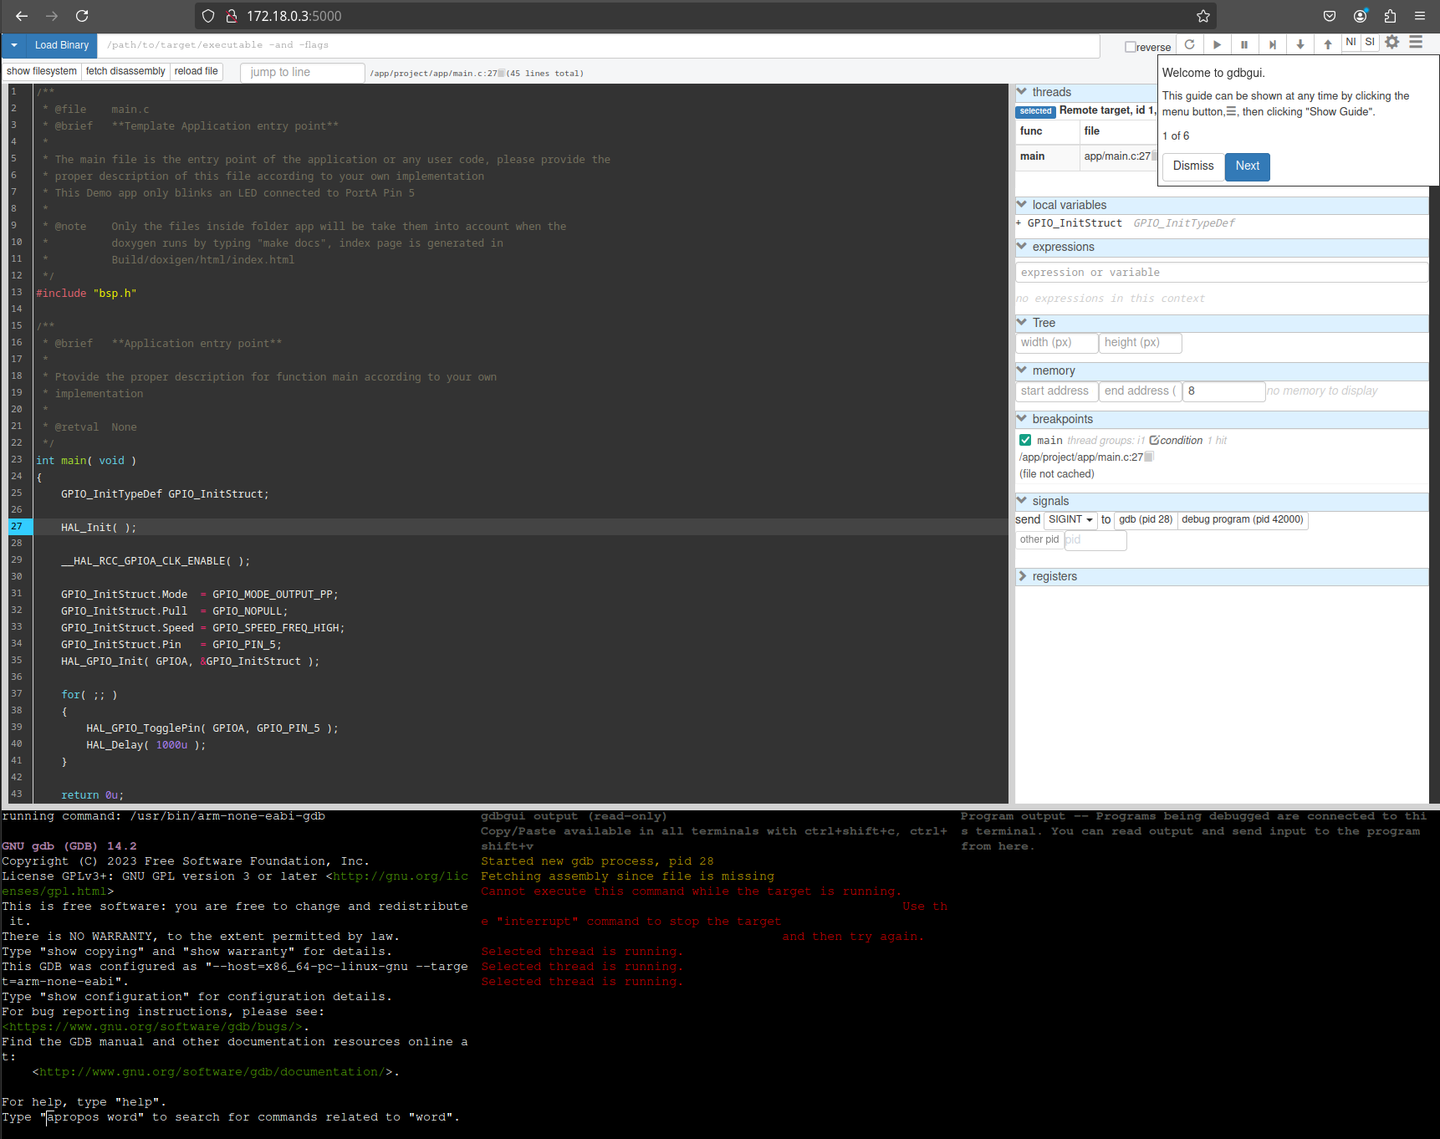Send signal to debug program (pid 42000)
The height and width of the screenshot is (1139, 1440).
coord(1242,520)
